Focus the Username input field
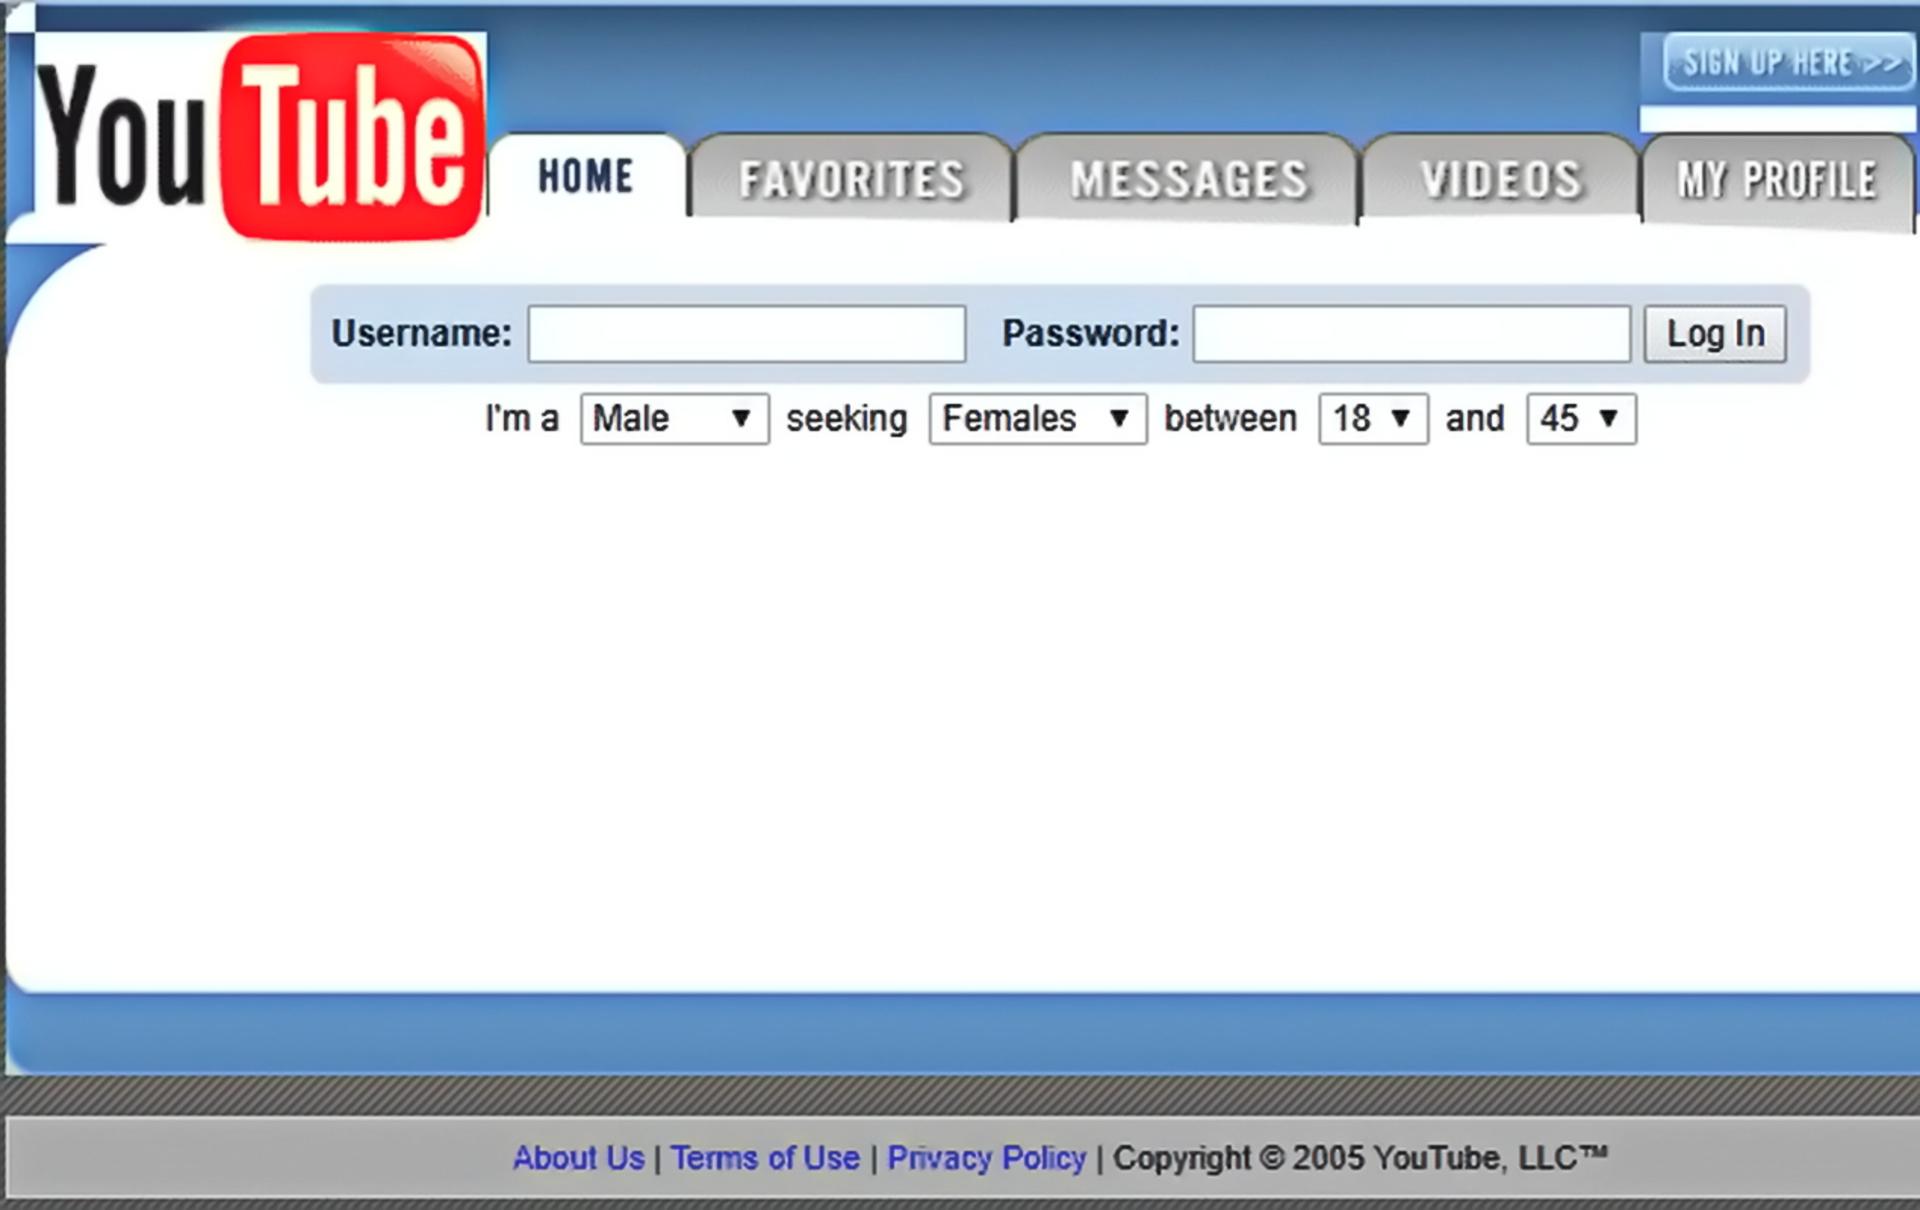Viewport: 1920px width, 1210px height. coord(747,334)
